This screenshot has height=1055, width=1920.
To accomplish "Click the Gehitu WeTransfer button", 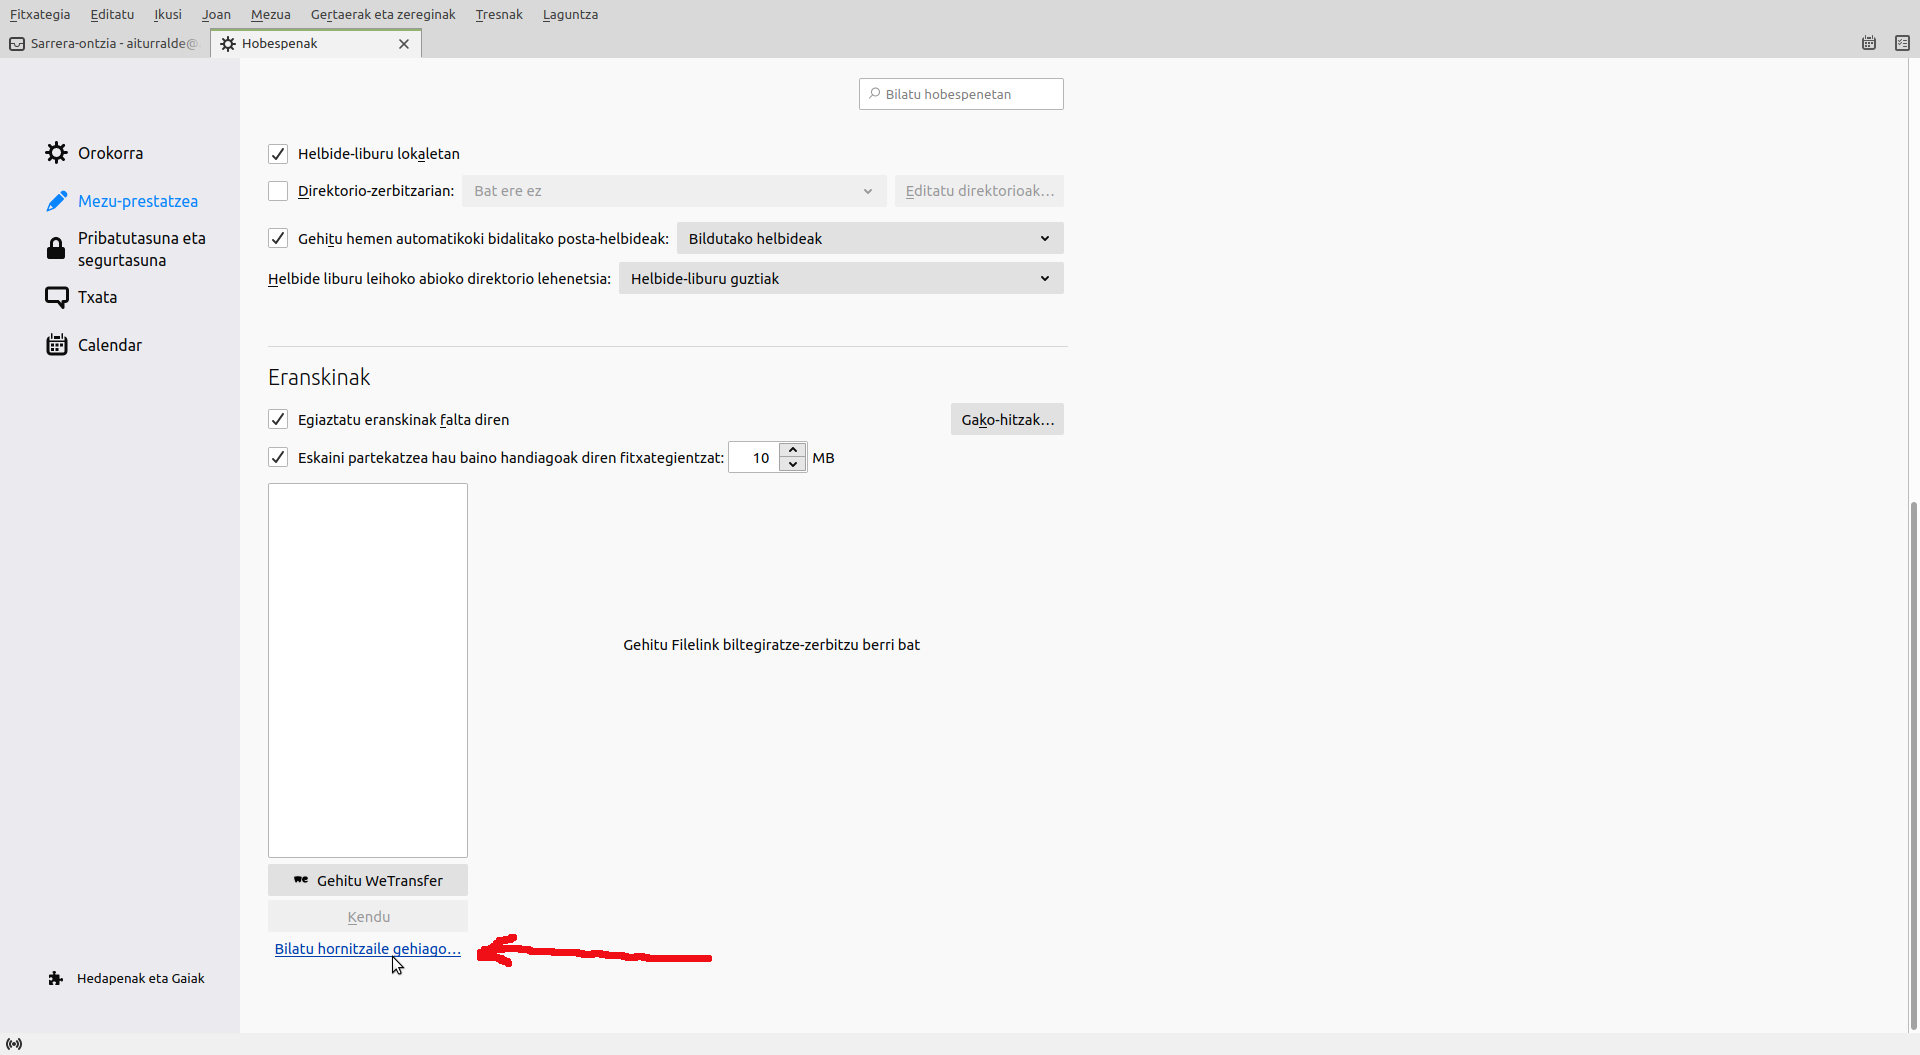I will pos(368,881).
